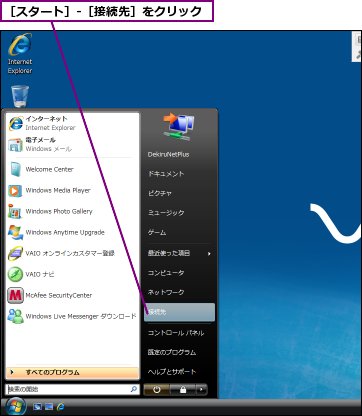Click Switch between windows quick launch icon

click(x=49, y=407)
